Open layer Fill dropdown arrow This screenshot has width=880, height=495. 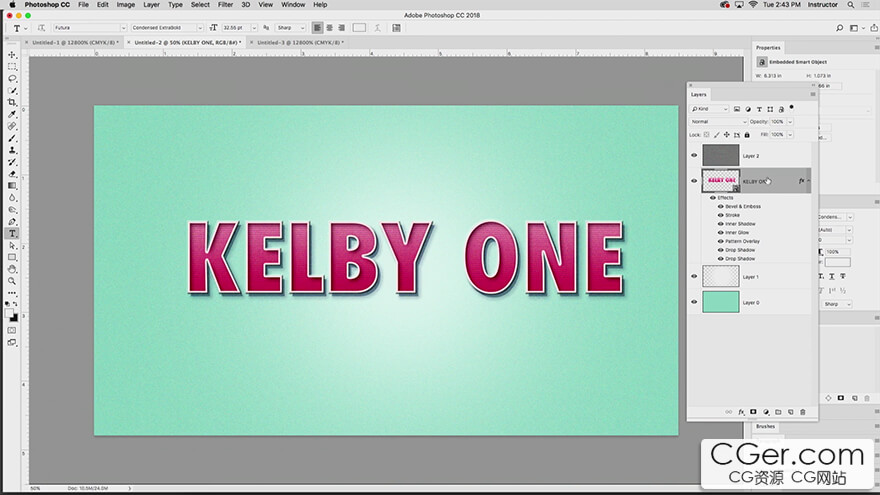click(790, 135)
